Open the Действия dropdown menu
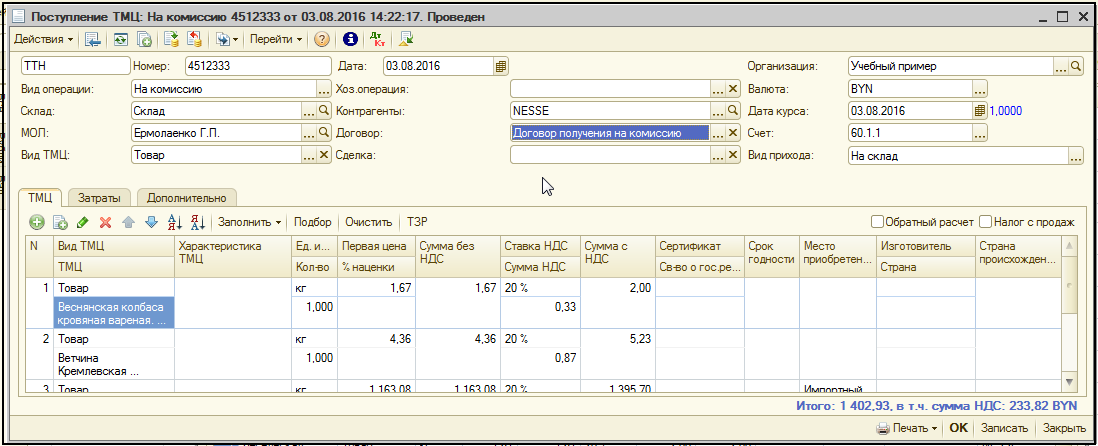 [x=44, y=40]
